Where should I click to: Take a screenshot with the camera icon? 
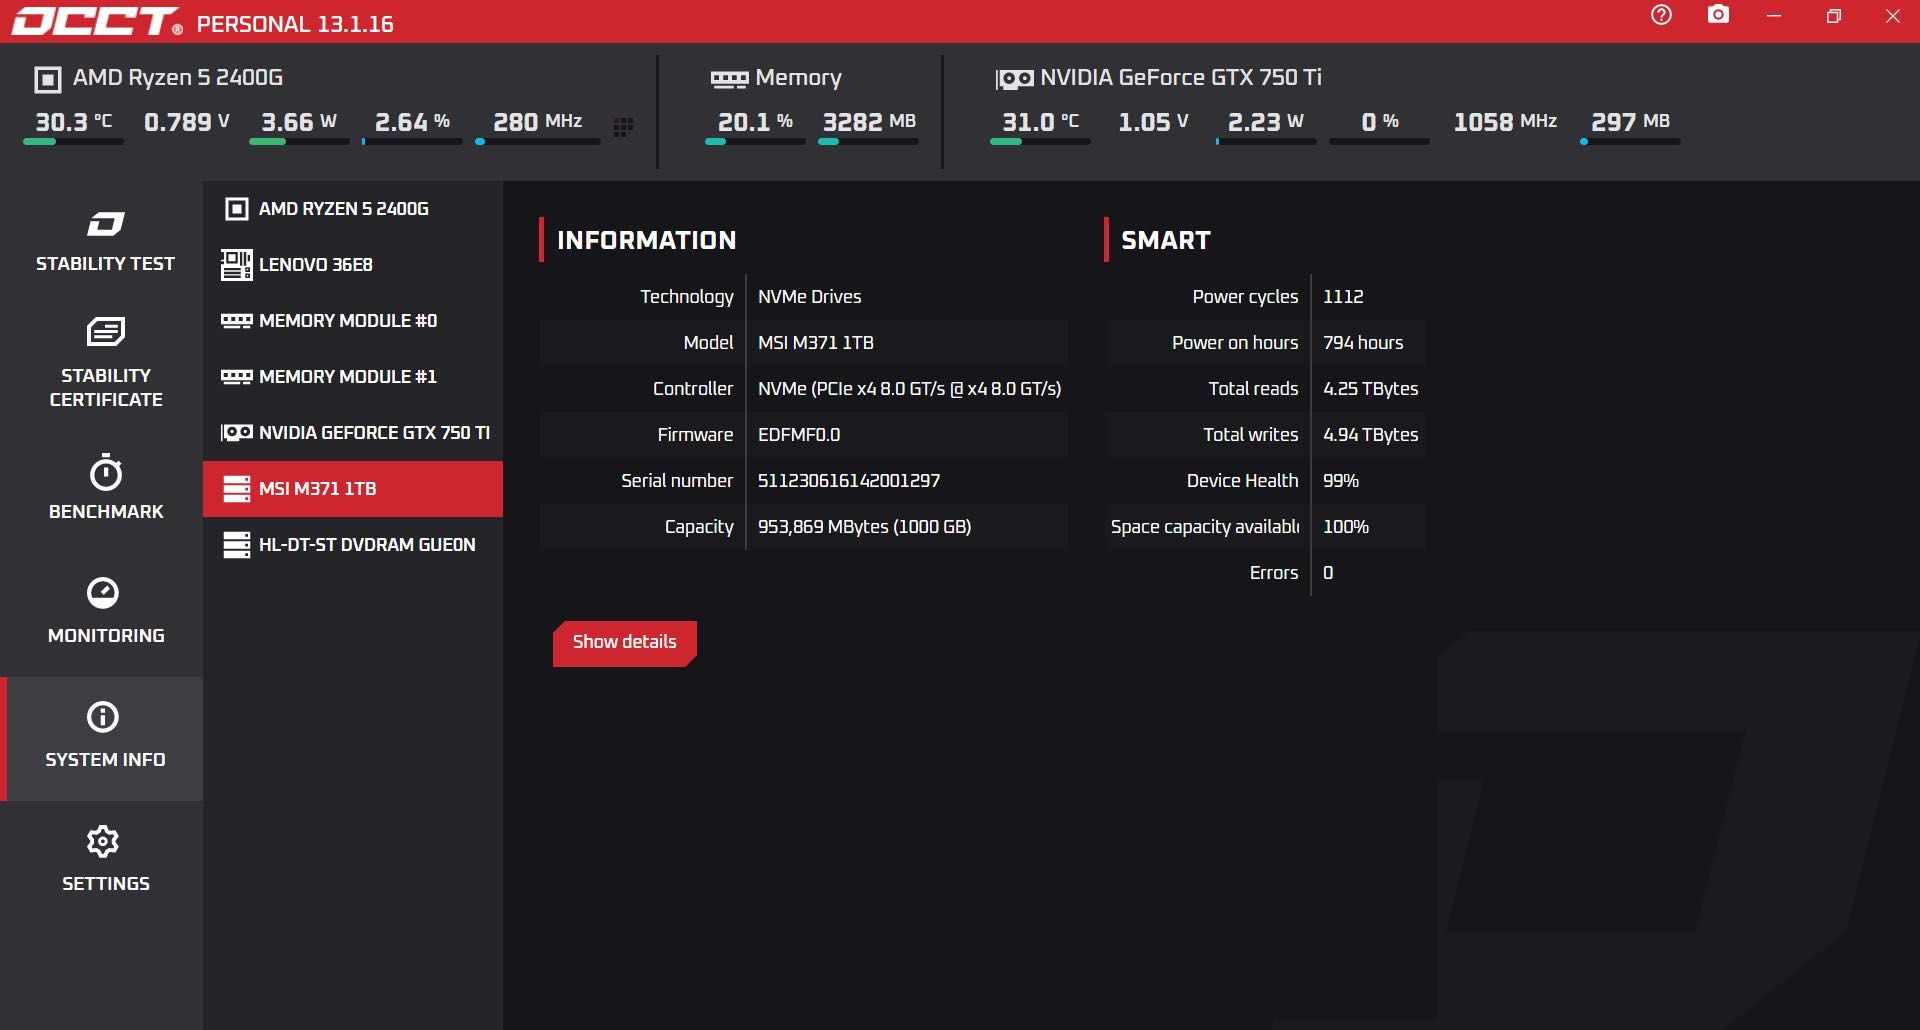[x=1718, y=15]
